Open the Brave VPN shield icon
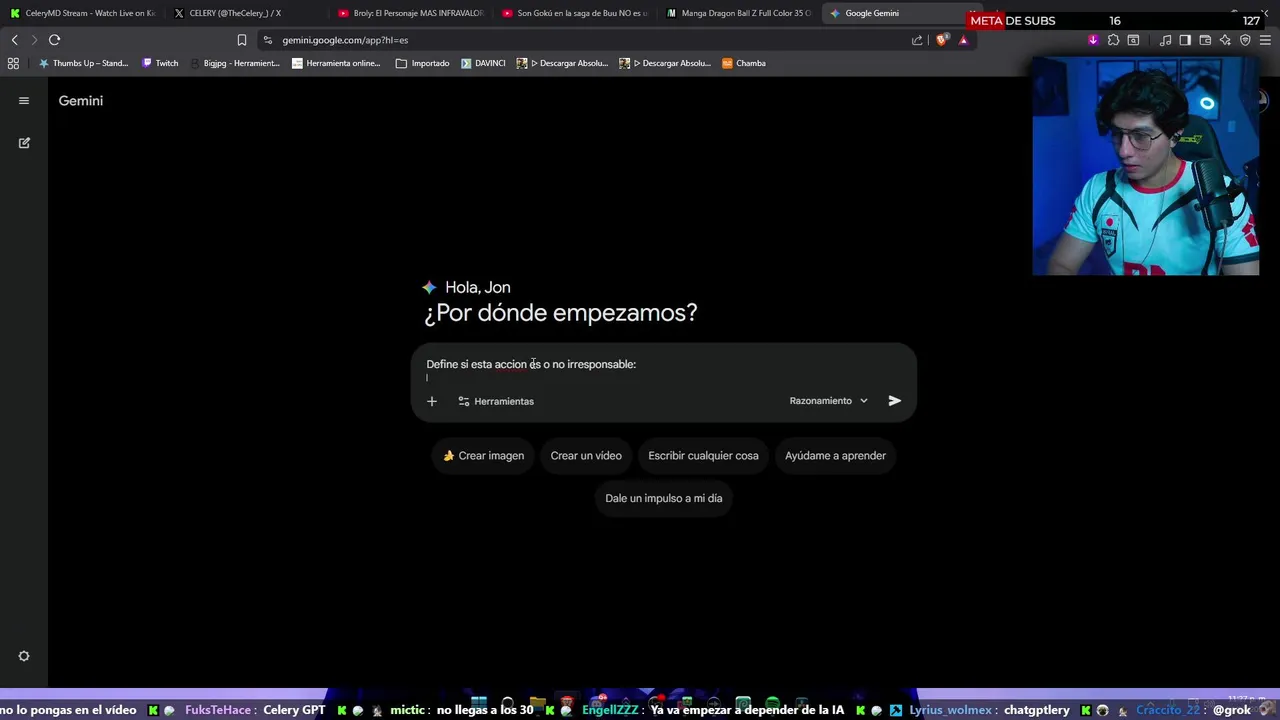 click(1245, 40)
